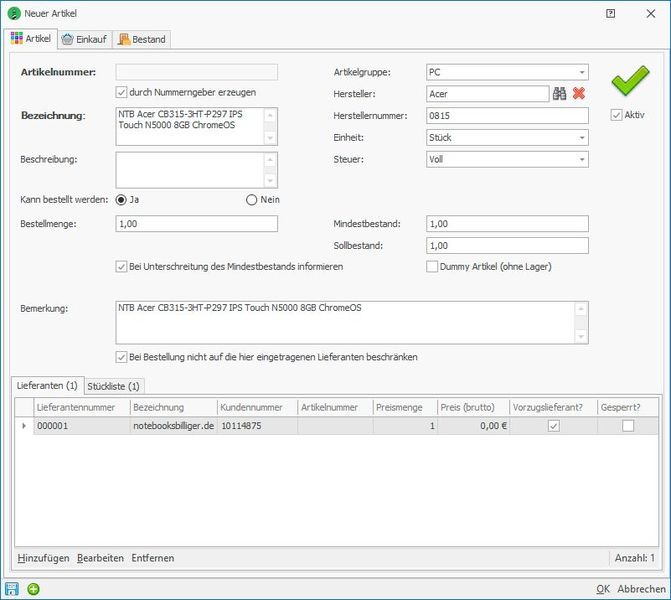Click the large green checkmark icon
671x600 pixels.
630,80
